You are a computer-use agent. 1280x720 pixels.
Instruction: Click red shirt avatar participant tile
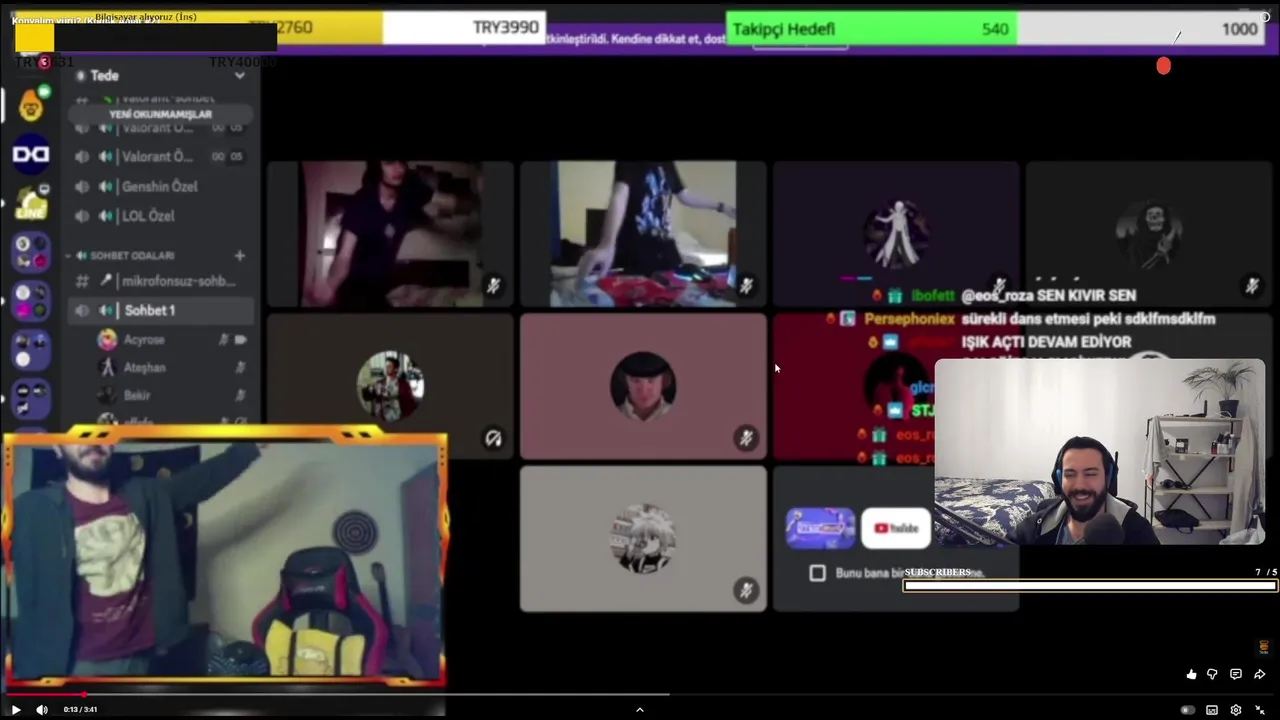point(391,386)
